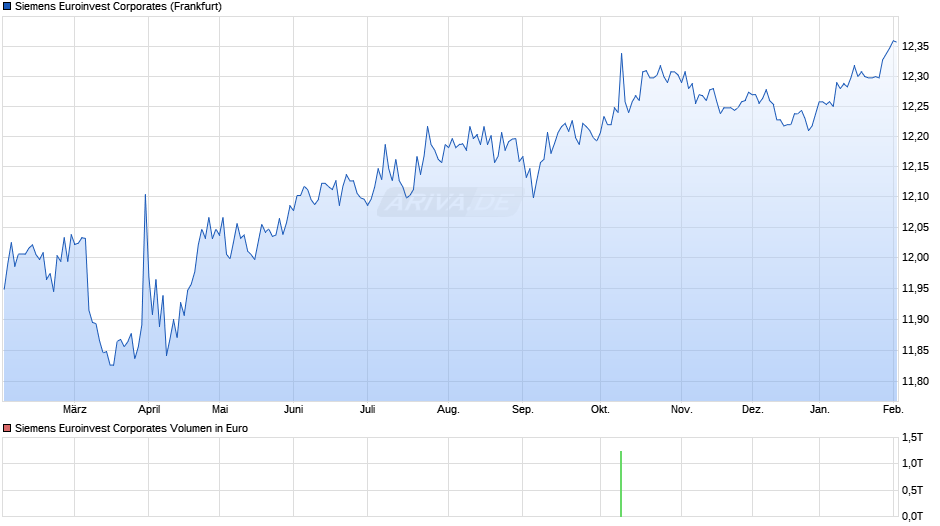This screenshot has width=940, height=526.
Task: Click the 12,25 price axis value
Action: pyautogui.click(x=915, y=106)
